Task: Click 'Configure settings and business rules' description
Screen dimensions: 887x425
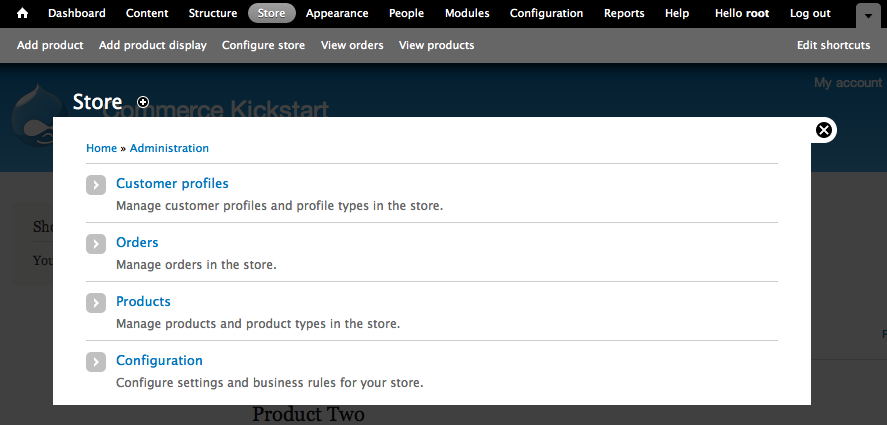Action: pos(269,383)
